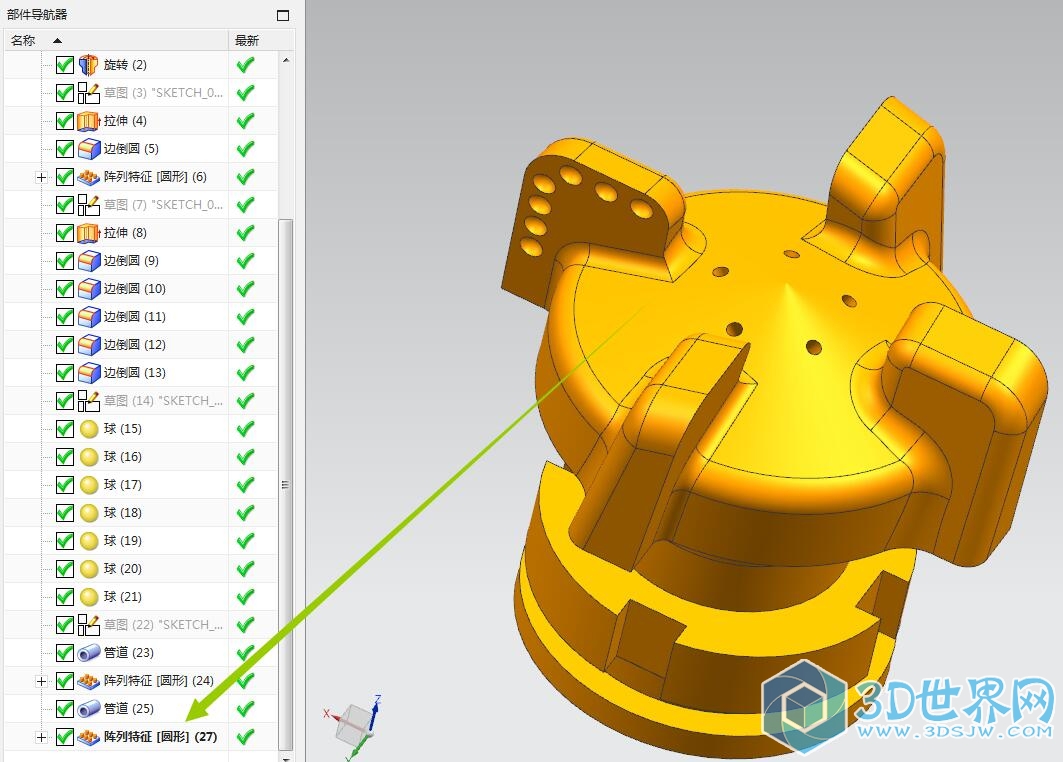This screenshot has height=762, width=1063.
Task: Select the 拉伸 (4) extrude icon
Action: point(89,121)
